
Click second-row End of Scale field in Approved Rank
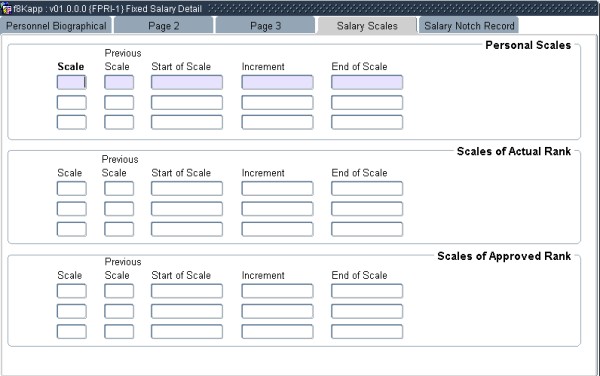tap(367, 311)
